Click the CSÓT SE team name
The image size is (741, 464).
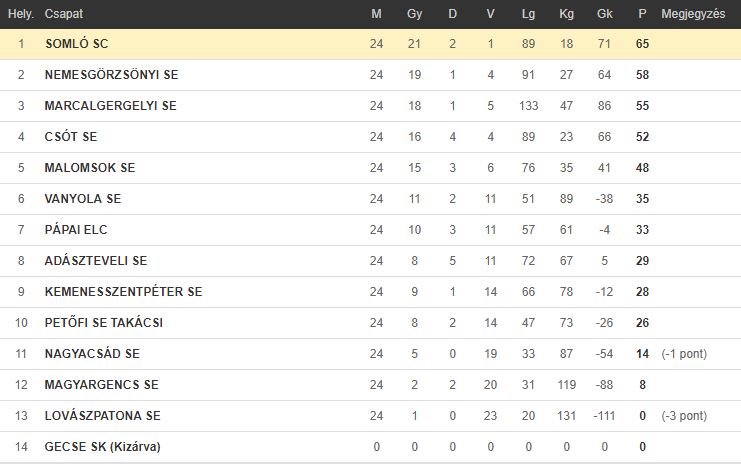pyautogui.click(x=71, y=137)
